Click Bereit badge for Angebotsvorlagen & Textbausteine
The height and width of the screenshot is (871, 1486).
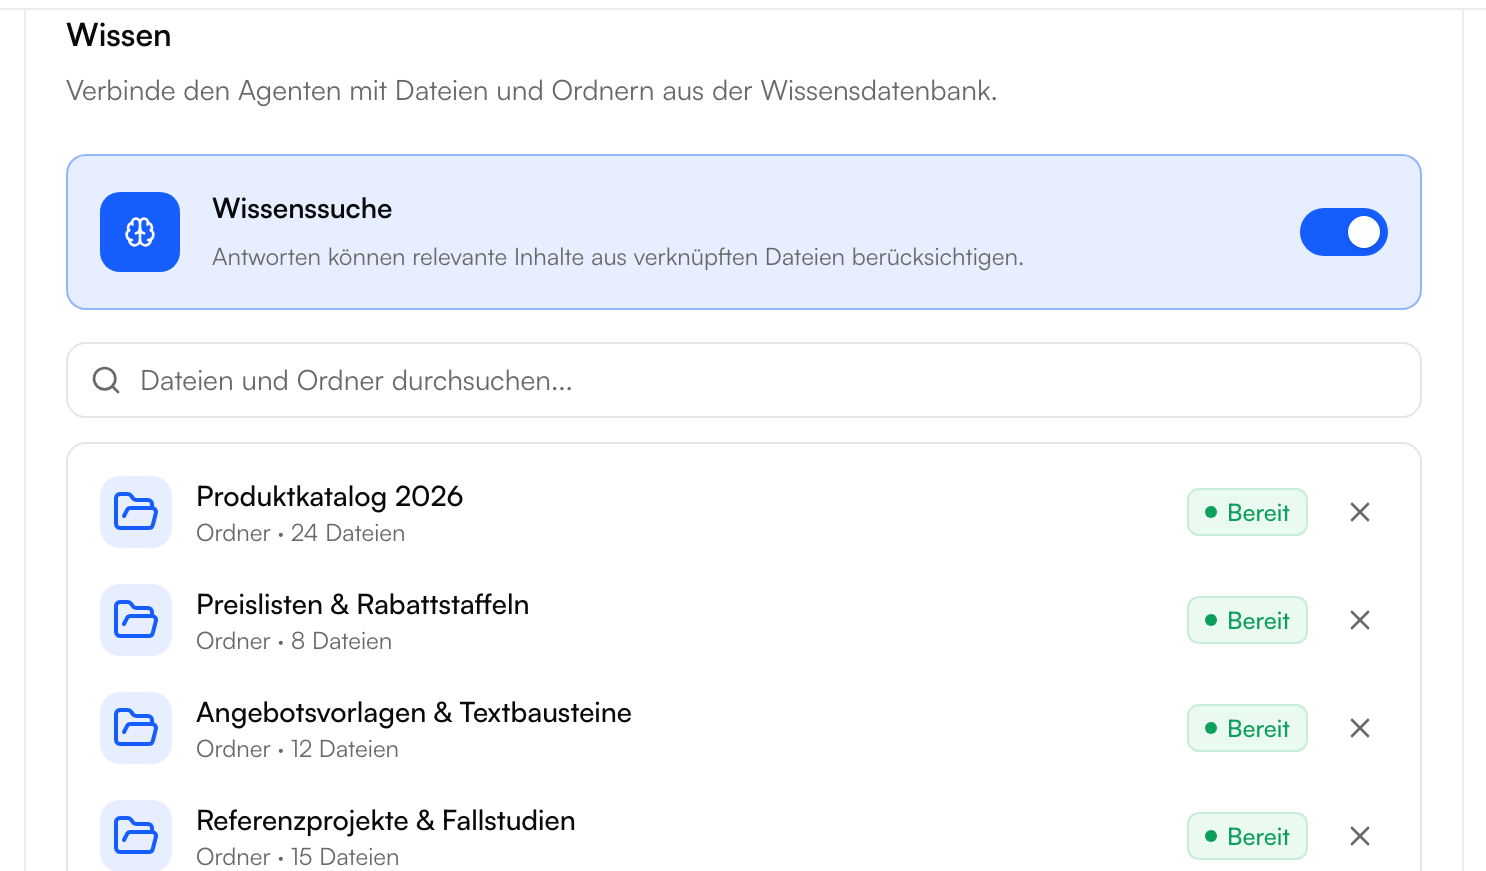(x=1247, y=728)
